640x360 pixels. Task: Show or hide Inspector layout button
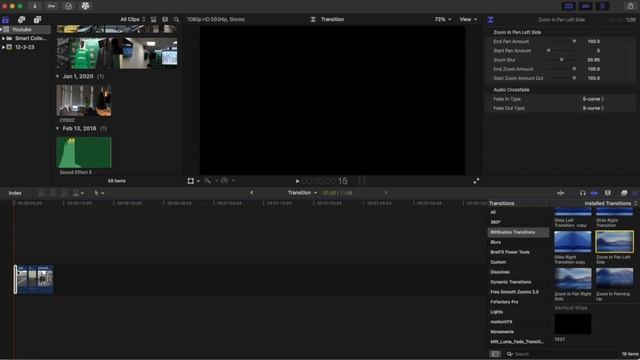pos(602,6)
